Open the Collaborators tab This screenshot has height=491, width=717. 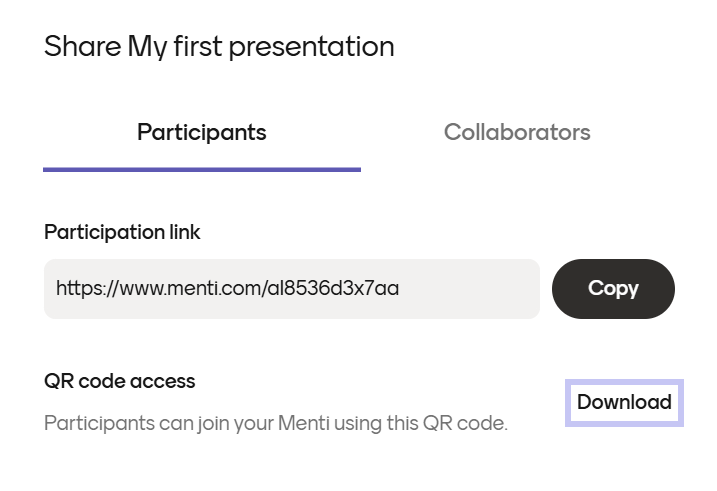[x=517, y=132]
